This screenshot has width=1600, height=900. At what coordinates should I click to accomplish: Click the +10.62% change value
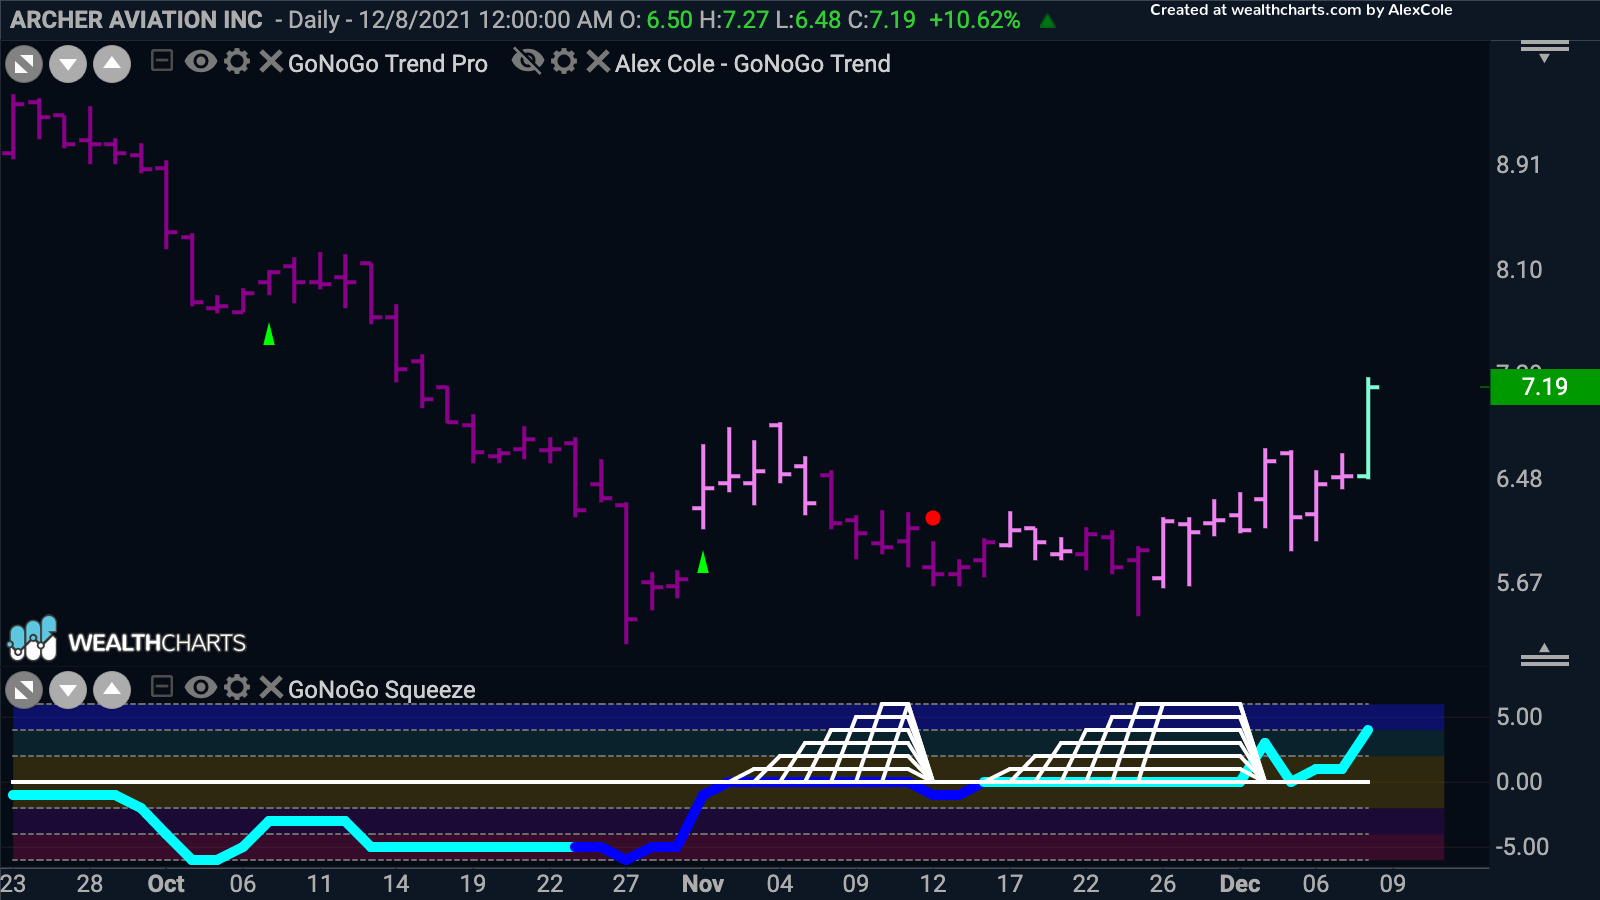(x=975, y=20)
